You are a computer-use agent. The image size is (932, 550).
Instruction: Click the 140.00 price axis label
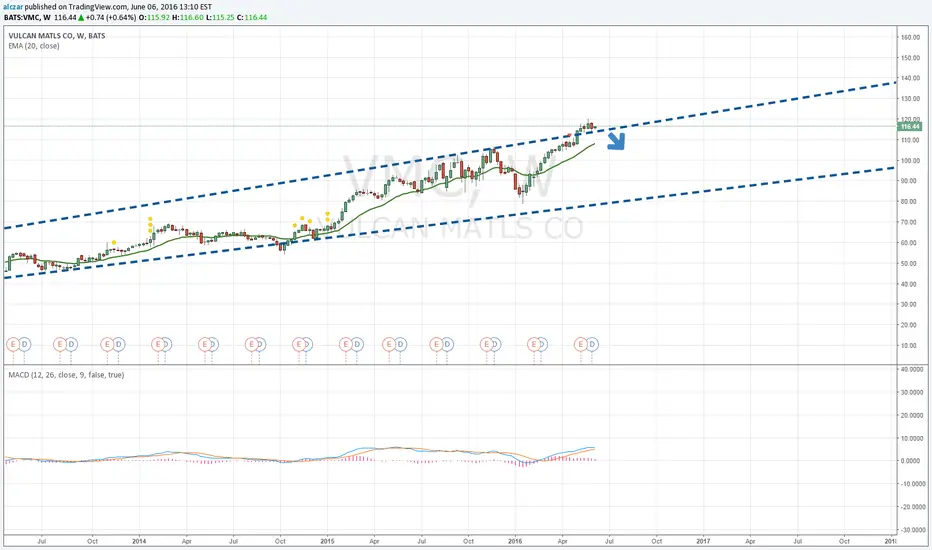tap(910, 78)
